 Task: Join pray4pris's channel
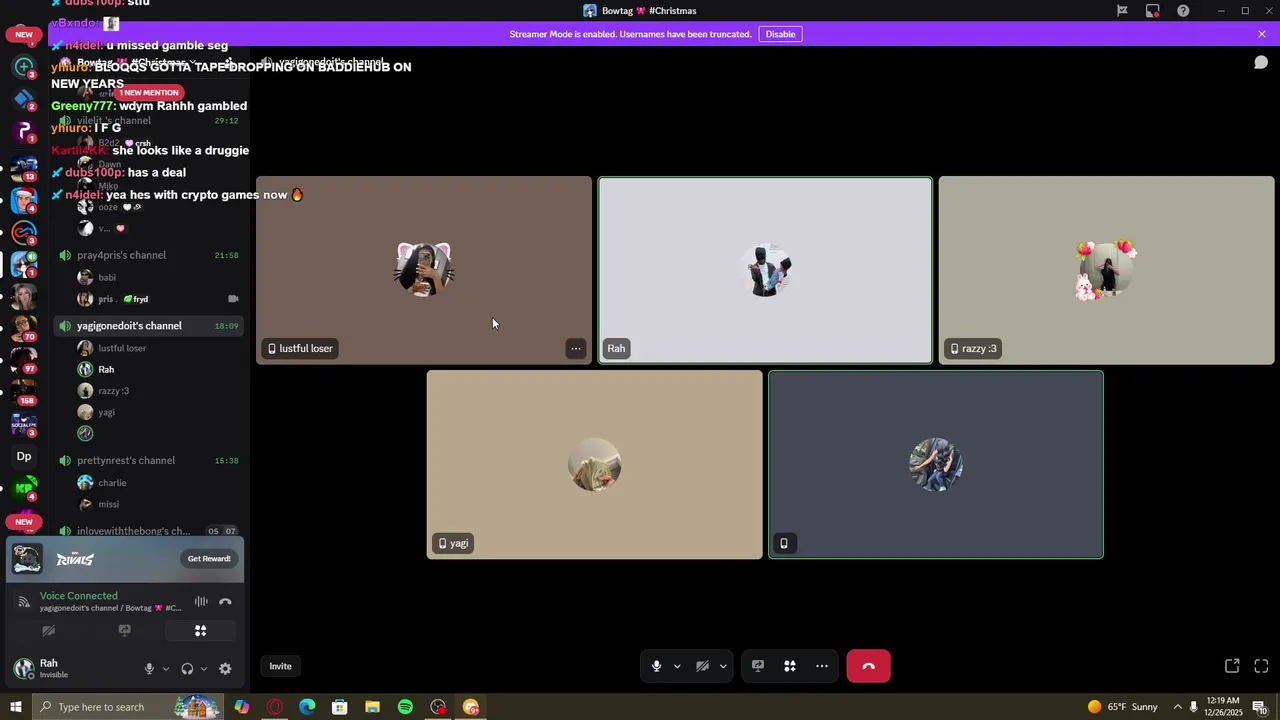pos(148,255)
